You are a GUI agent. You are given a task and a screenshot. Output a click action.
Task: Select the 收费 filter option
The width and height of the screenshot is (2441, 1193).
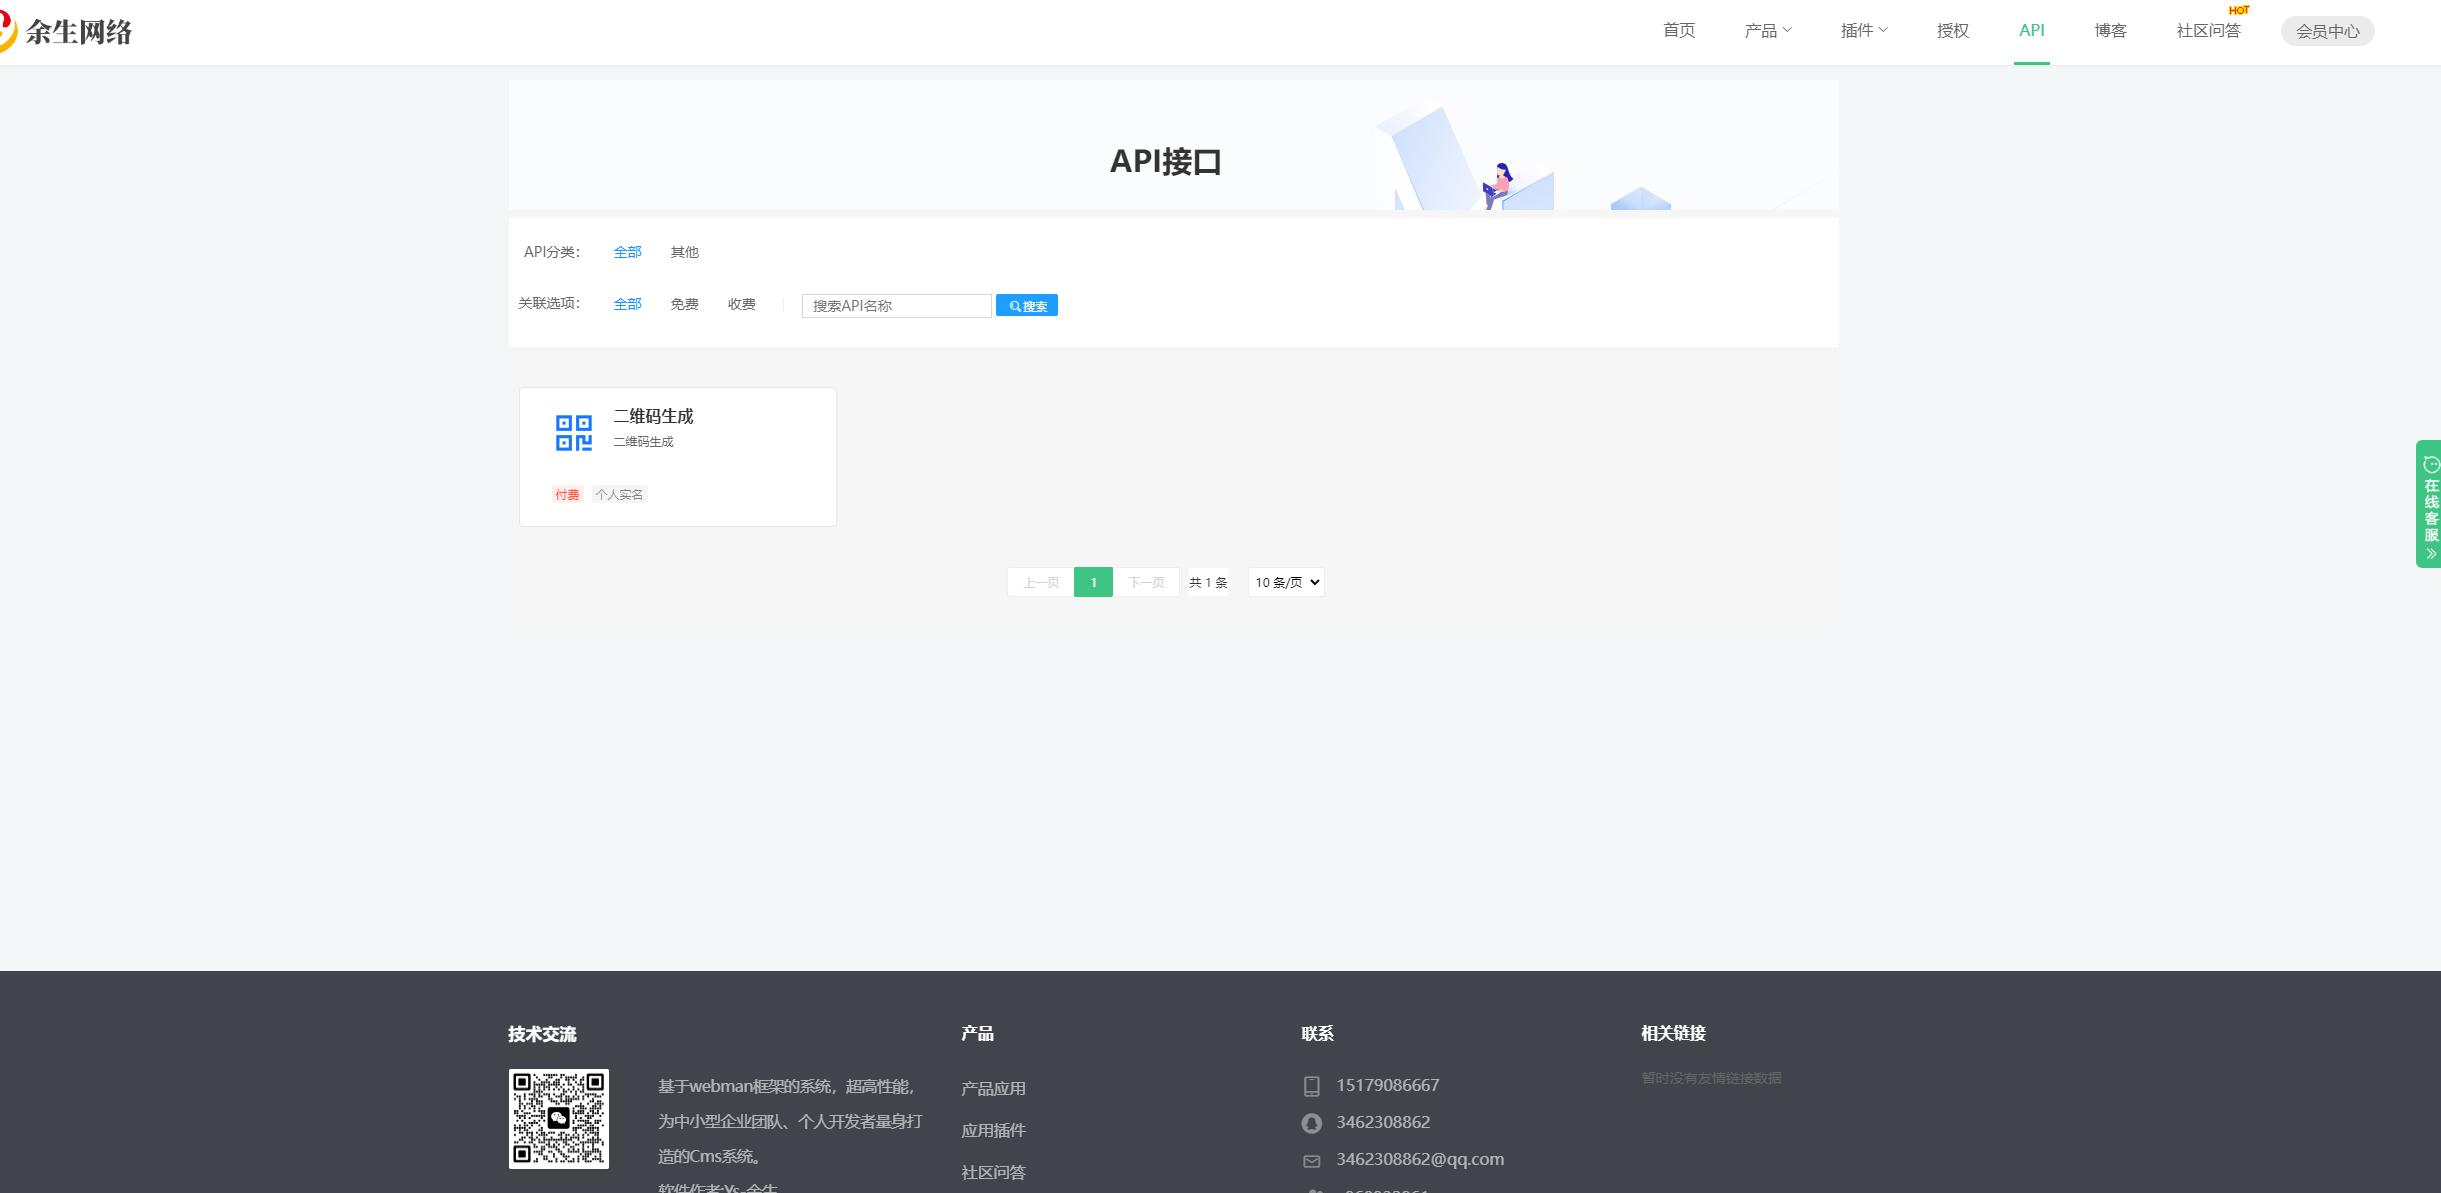pos(741,304)
